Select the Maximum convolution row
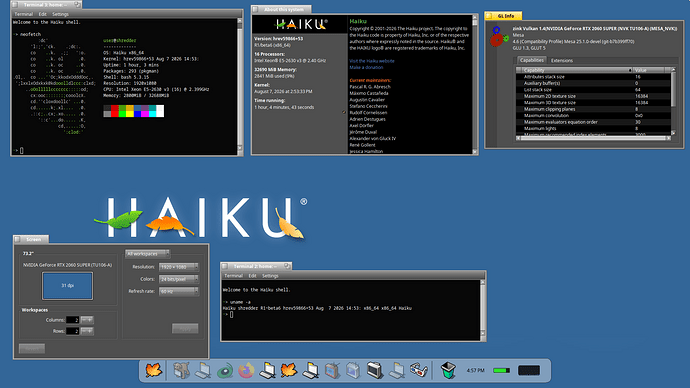690x388 pixels. tap(594, 115)
